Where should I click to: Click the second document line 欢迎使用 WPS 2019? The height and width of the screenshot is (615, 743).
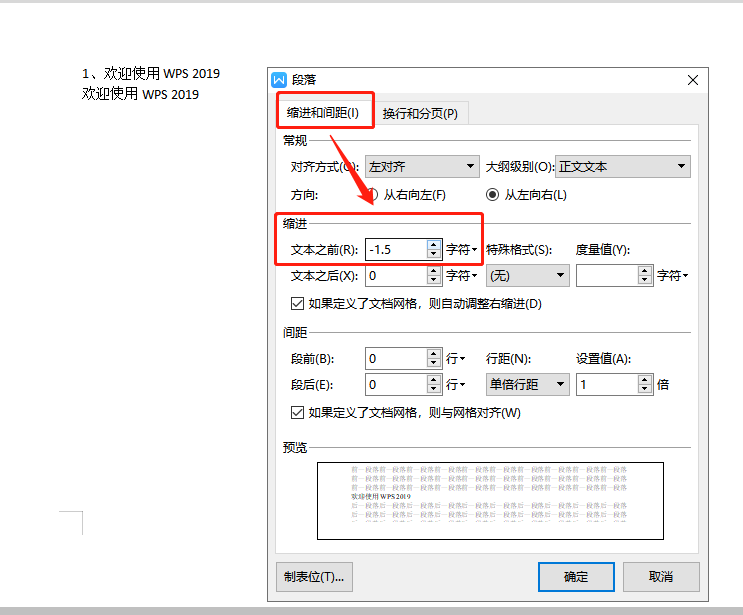pos(140,94)
